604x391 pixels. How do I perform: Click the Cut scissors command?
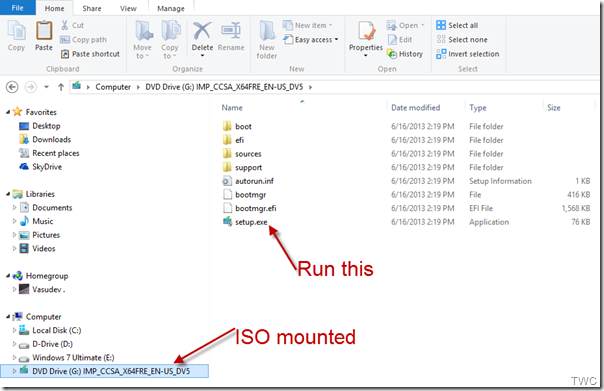(x=72, y=25)
